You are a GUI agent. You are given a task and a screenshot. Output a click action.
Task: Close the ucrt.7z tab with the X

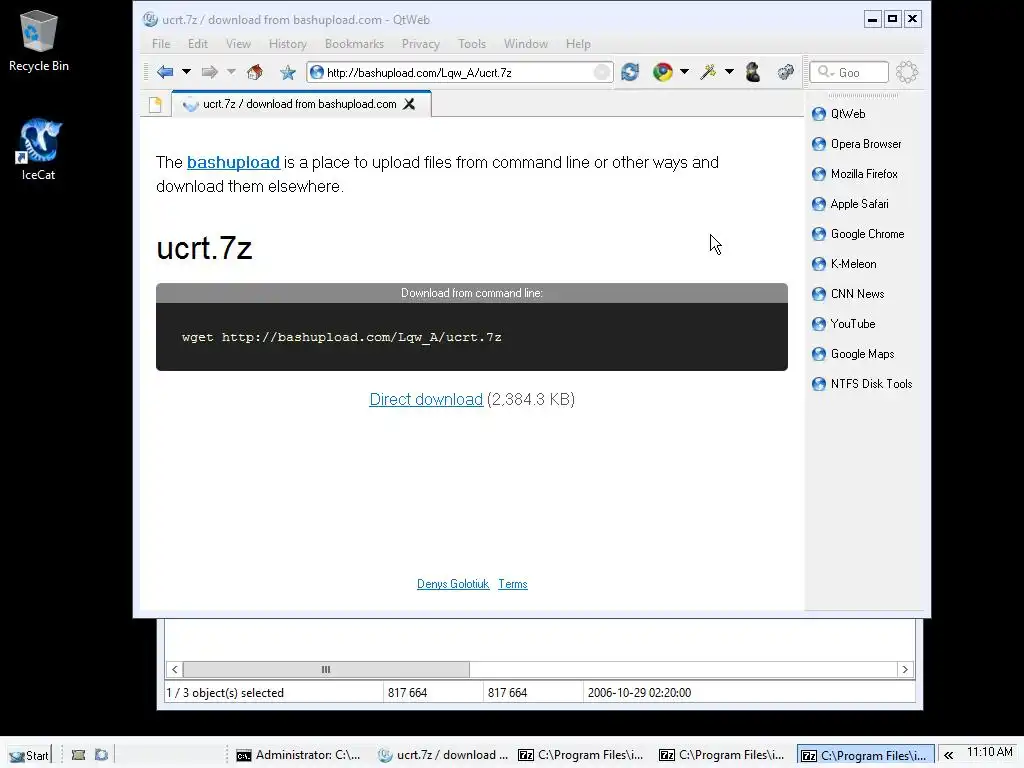[x=409, y=104]
